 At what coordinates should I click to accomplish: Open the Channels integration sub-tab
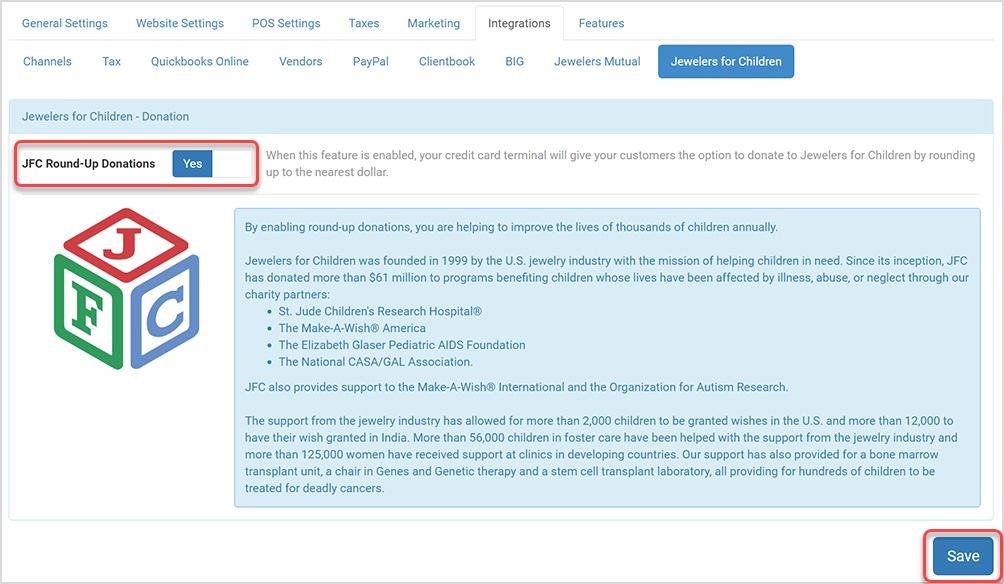47,61
